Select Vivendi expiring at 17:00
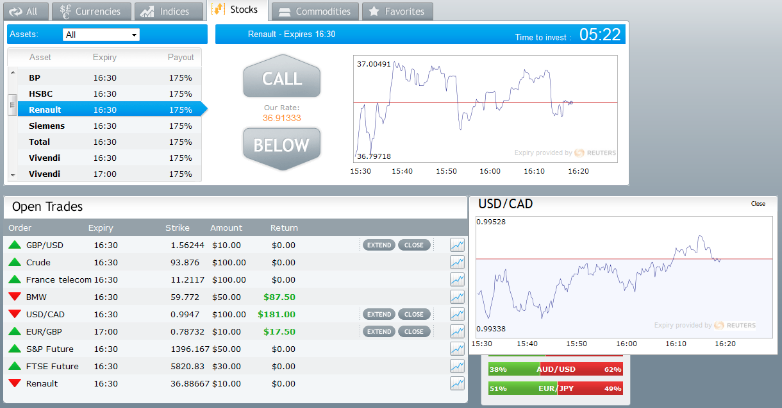782x408 pixels. [x=109, y=174]
